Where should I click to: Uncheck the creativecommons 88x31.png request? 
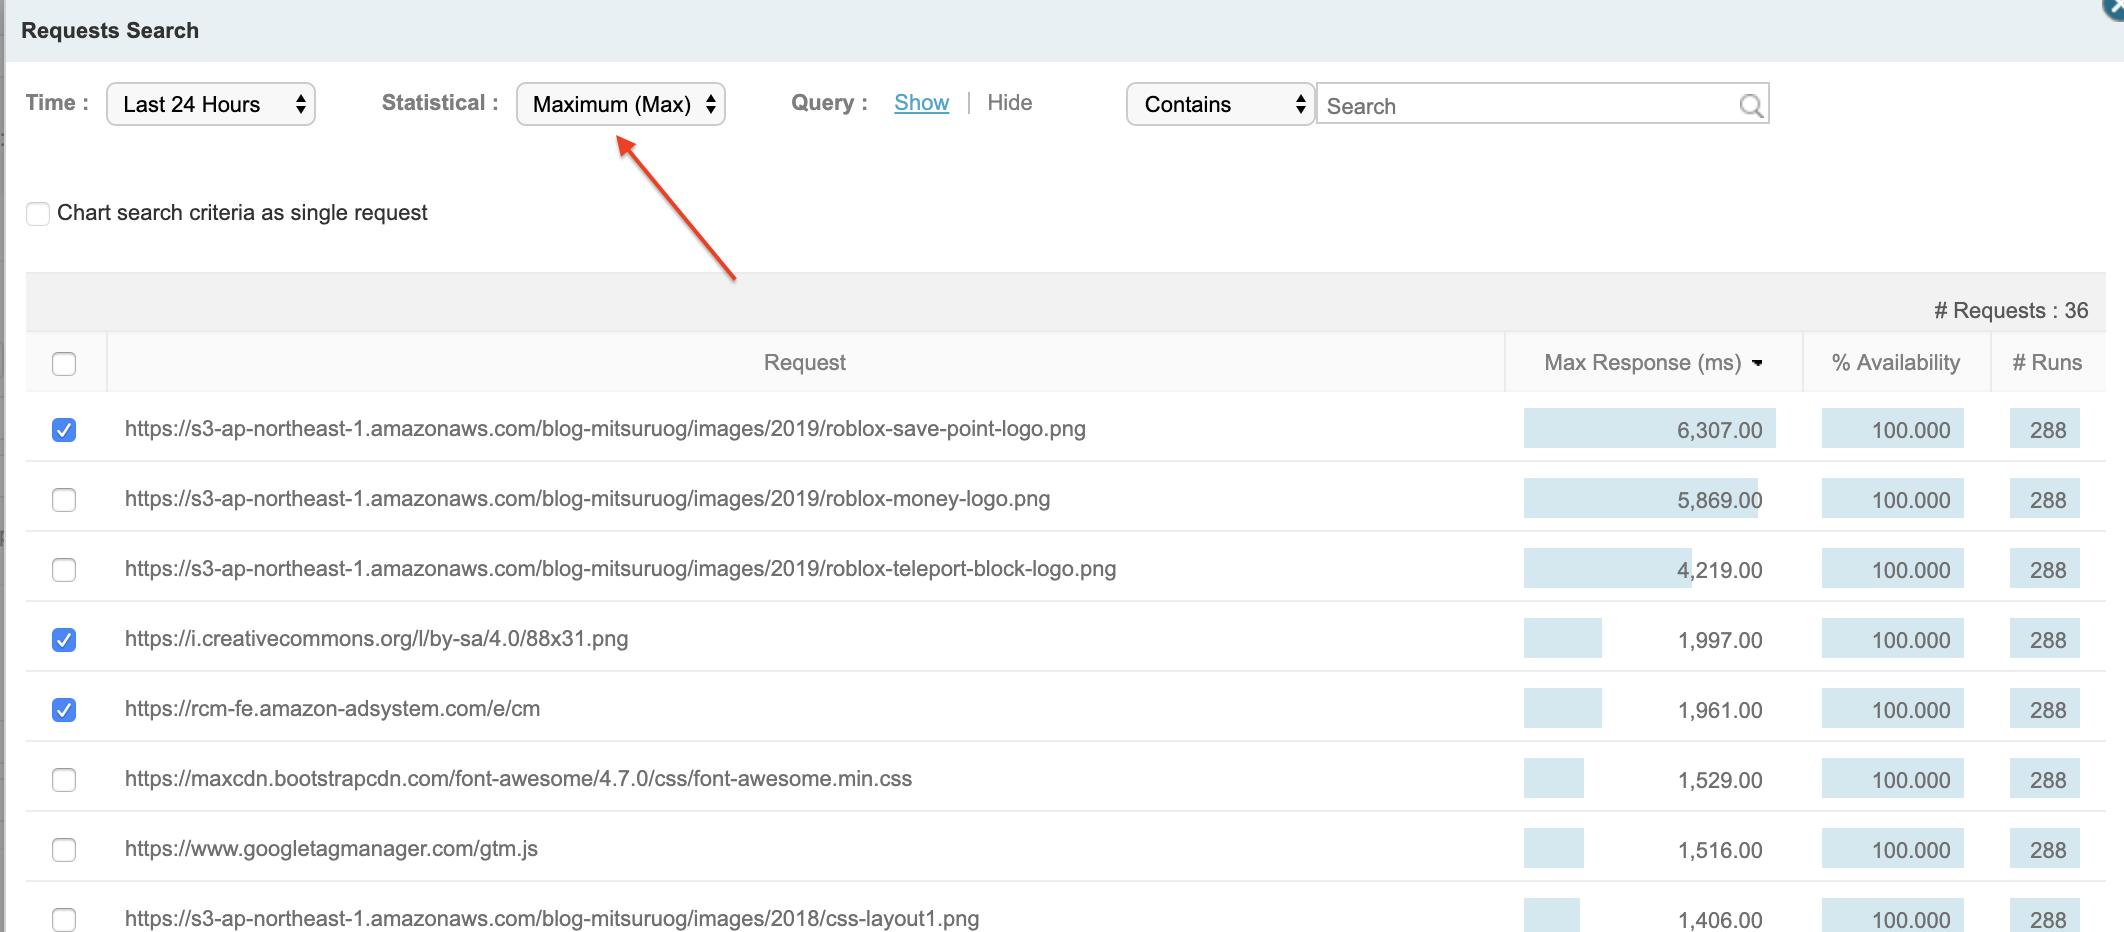pos(64,640)
